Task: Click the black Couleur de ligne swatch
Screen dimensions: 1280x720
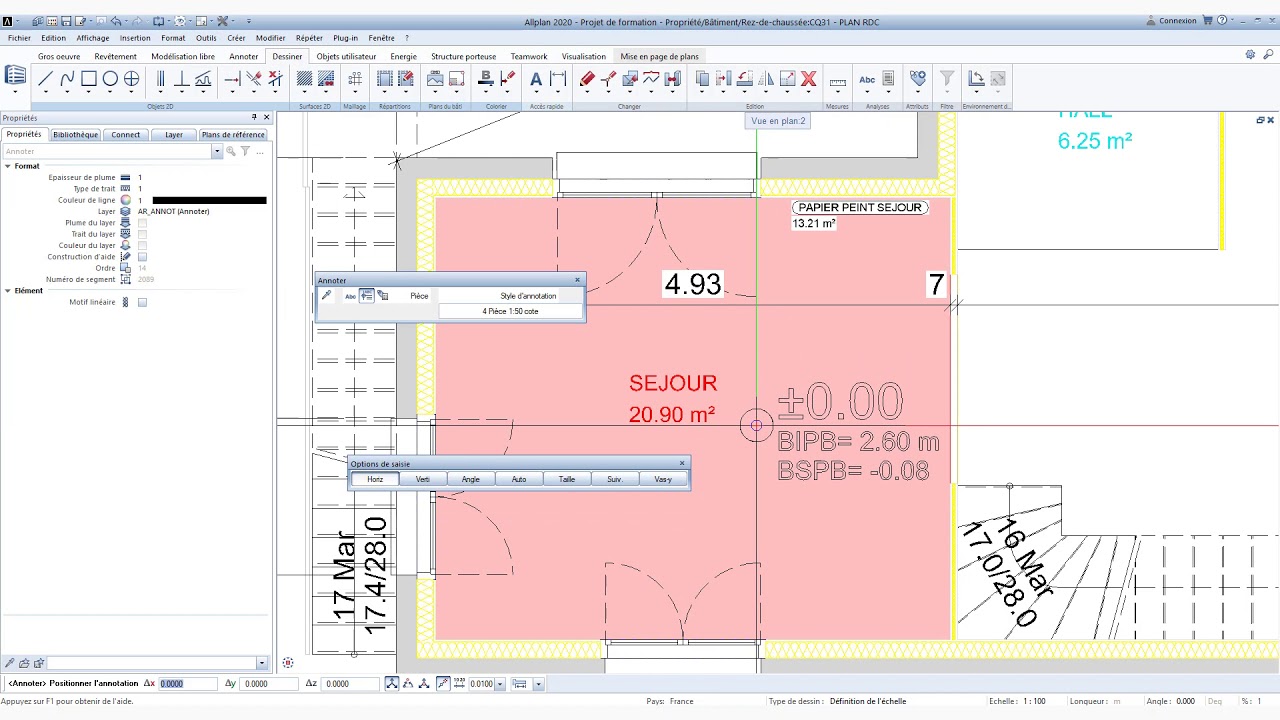Action: [x=209, y=200]
